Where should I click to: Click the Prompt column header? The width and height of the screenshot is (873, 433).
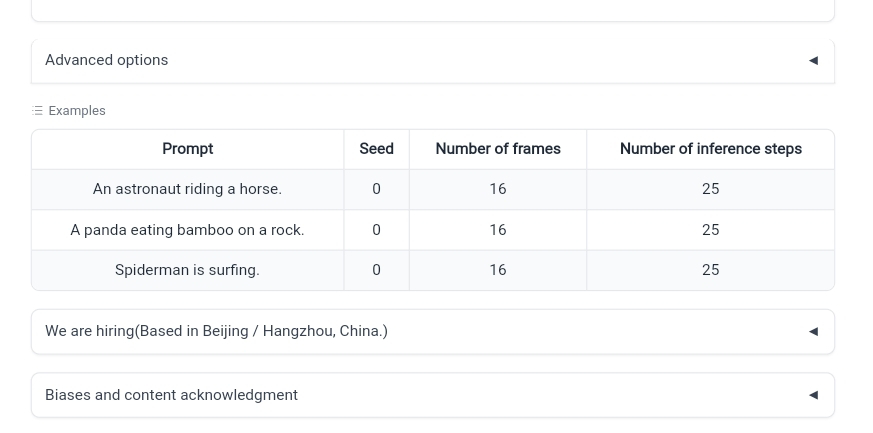click(x=188, y=149)
